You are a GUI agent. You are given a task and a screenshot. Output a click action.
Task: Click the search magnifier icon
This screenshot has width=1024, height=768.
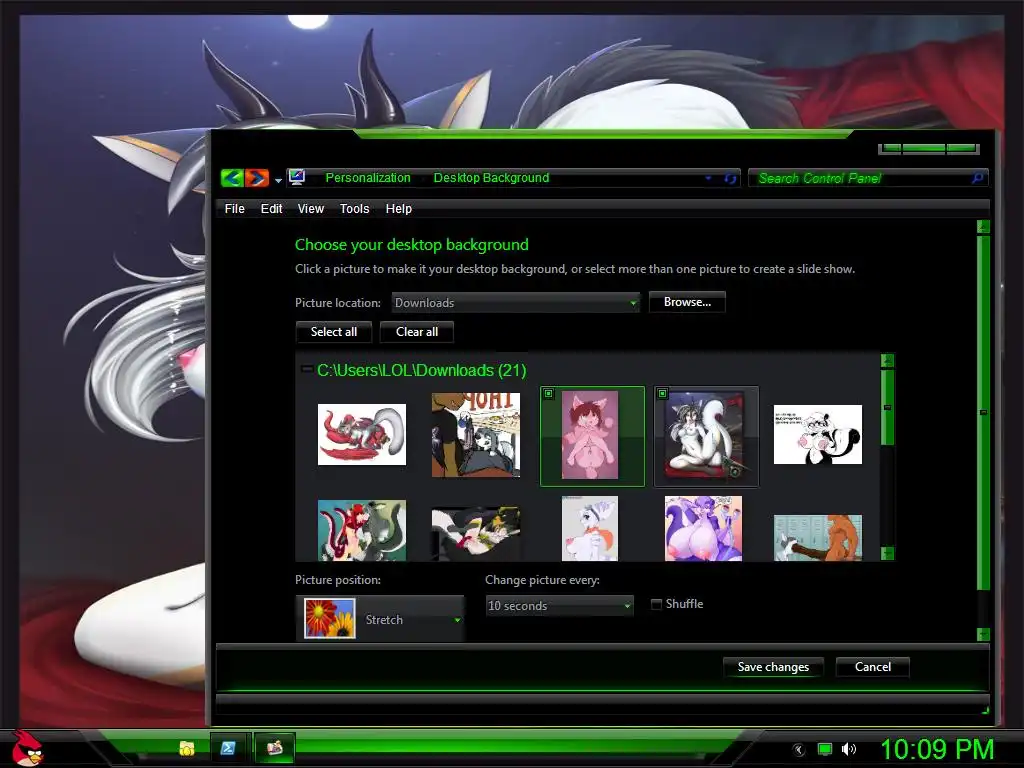tap(977, 178)
